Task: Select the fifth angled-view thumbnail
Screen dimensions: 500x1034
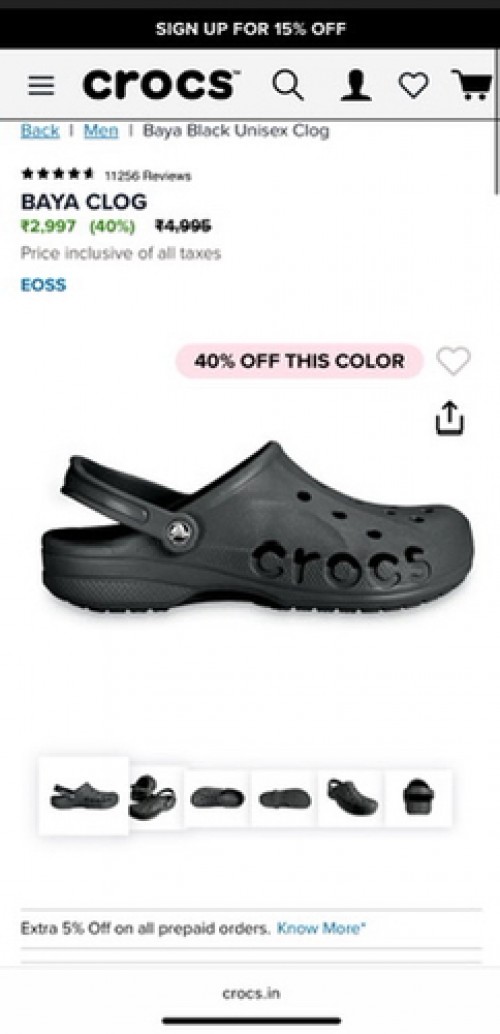Action: point(352,798)
